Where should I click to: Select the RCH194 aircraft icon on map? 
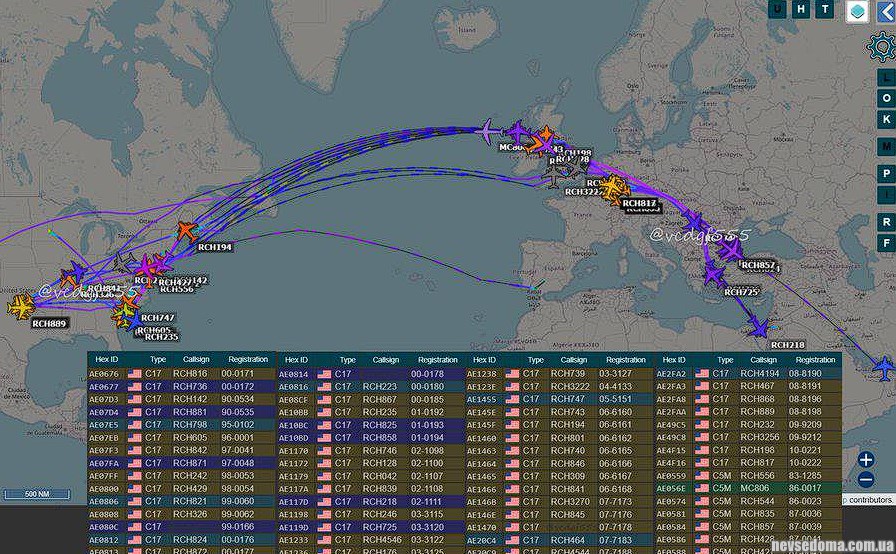click(x=187, y=231)
